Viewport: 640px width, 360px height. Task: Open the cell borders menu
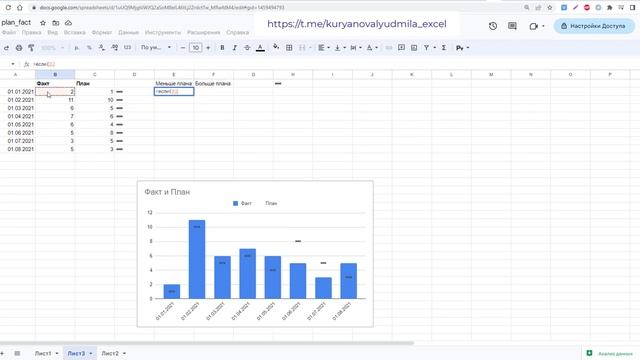click(x=289, y=48)
